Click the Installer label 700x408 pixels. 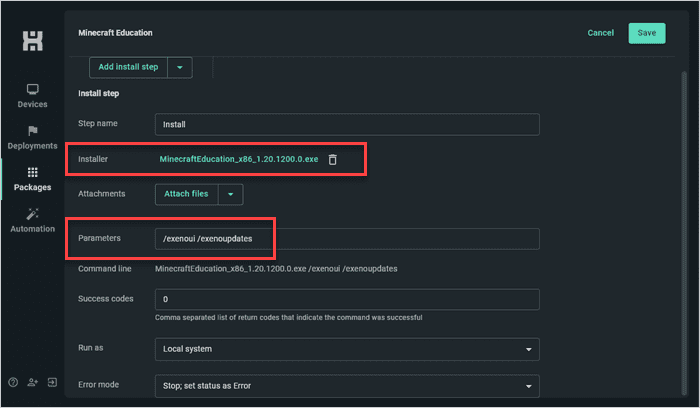[93, 159]
